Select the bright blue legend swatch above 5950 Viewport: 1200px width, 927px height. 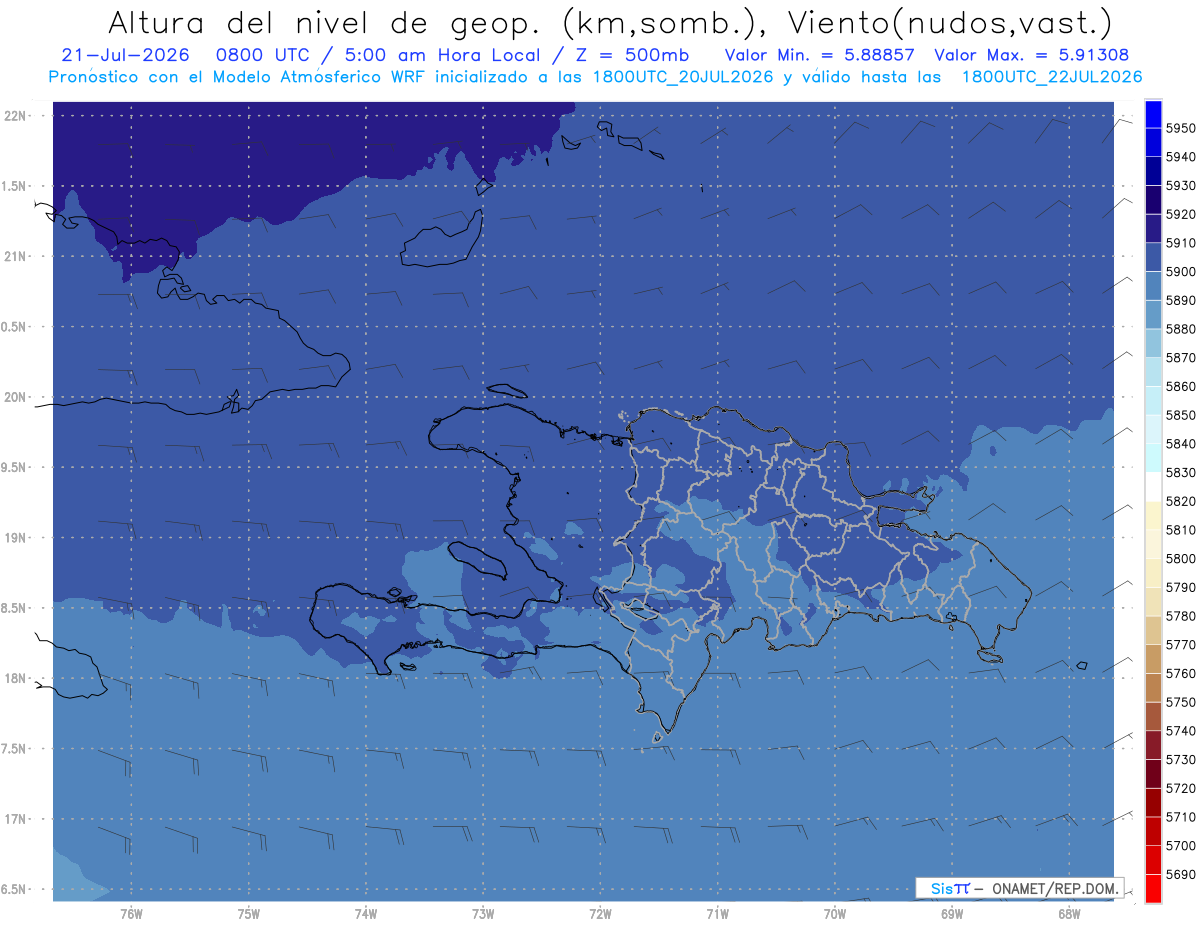[x=1153, y=114]
